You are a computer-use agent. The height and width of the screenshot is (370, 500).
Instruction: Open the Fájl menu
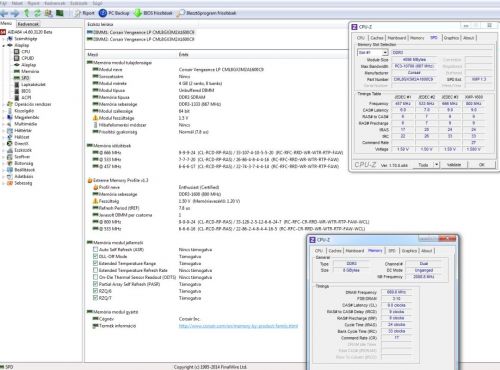tap(4, 3)
